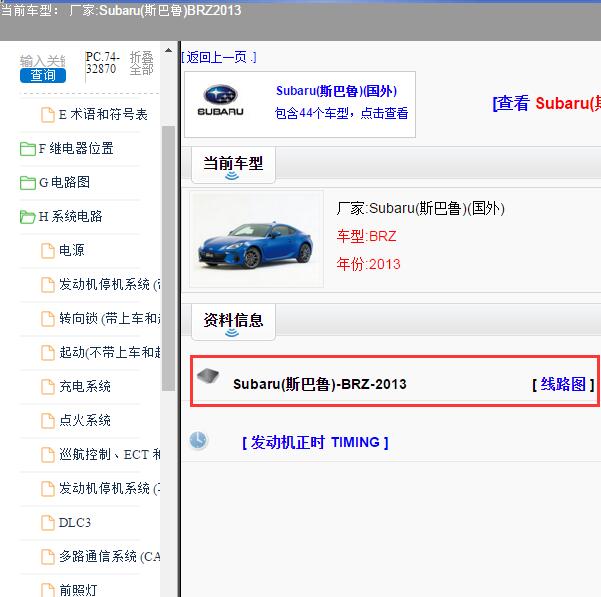Click 折叠全部 to collapse all
This screenshot has width=601, height=597.
pos(141,63)
